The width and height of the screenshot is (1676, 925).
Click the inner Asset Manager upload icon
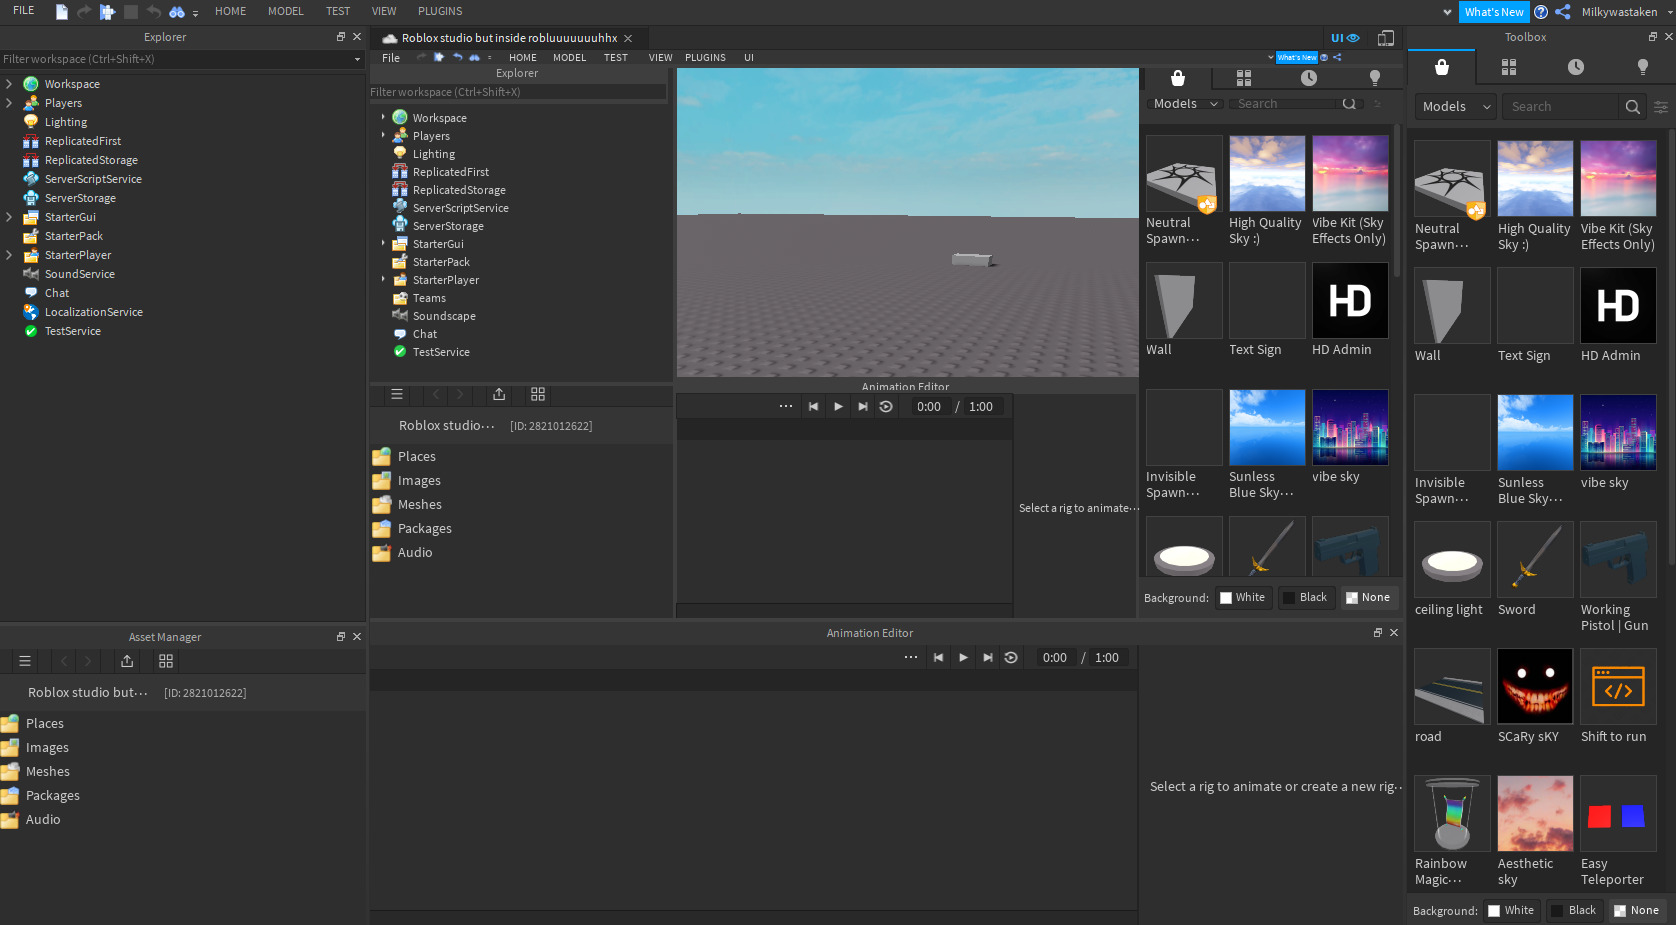pyautogui.click(x=499, y=394)
